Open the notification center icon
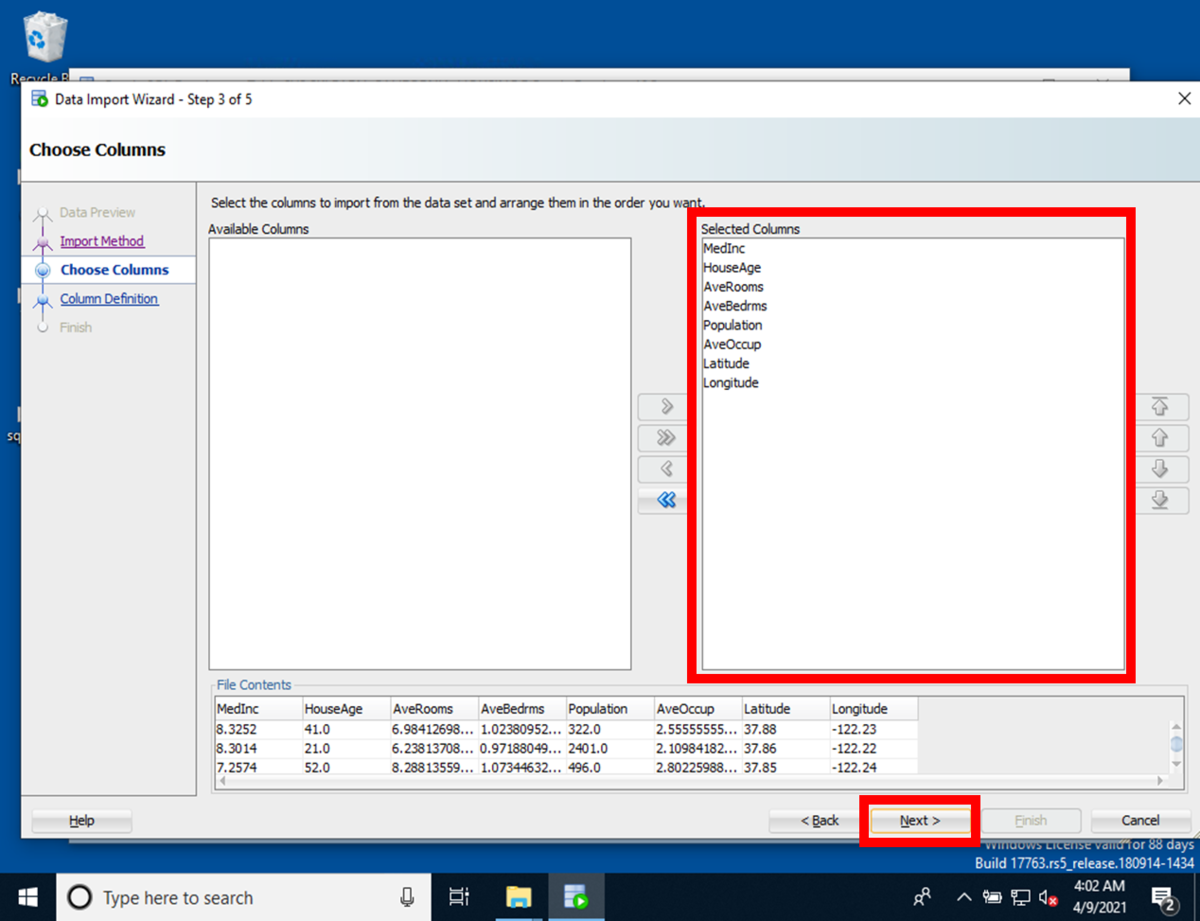 point(1163,897)
